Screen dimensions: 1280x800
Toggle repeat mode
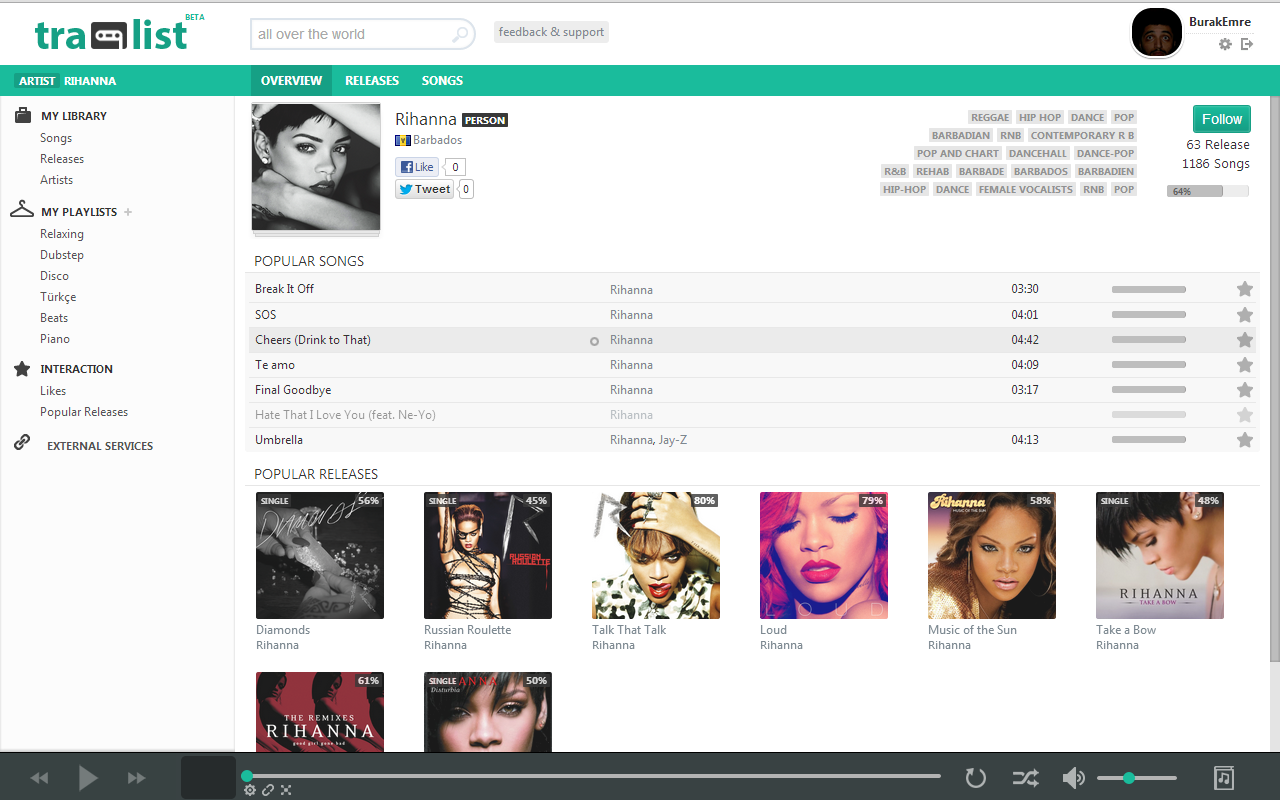[x=975, y=777]
